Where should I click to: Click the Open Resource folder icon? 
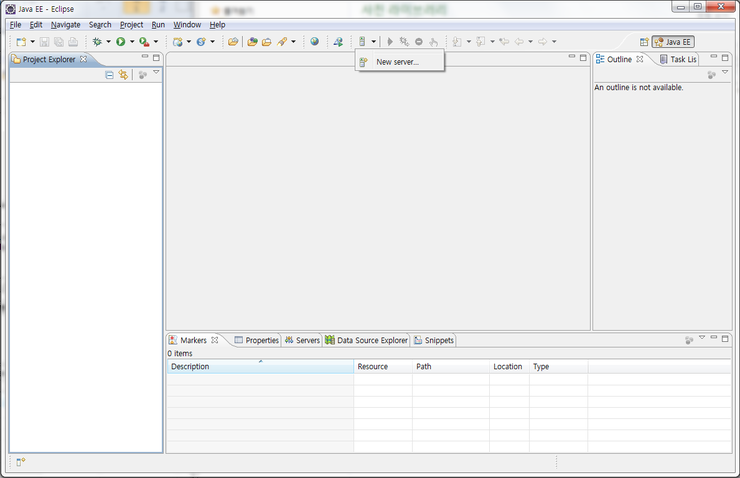click(267, 42)
